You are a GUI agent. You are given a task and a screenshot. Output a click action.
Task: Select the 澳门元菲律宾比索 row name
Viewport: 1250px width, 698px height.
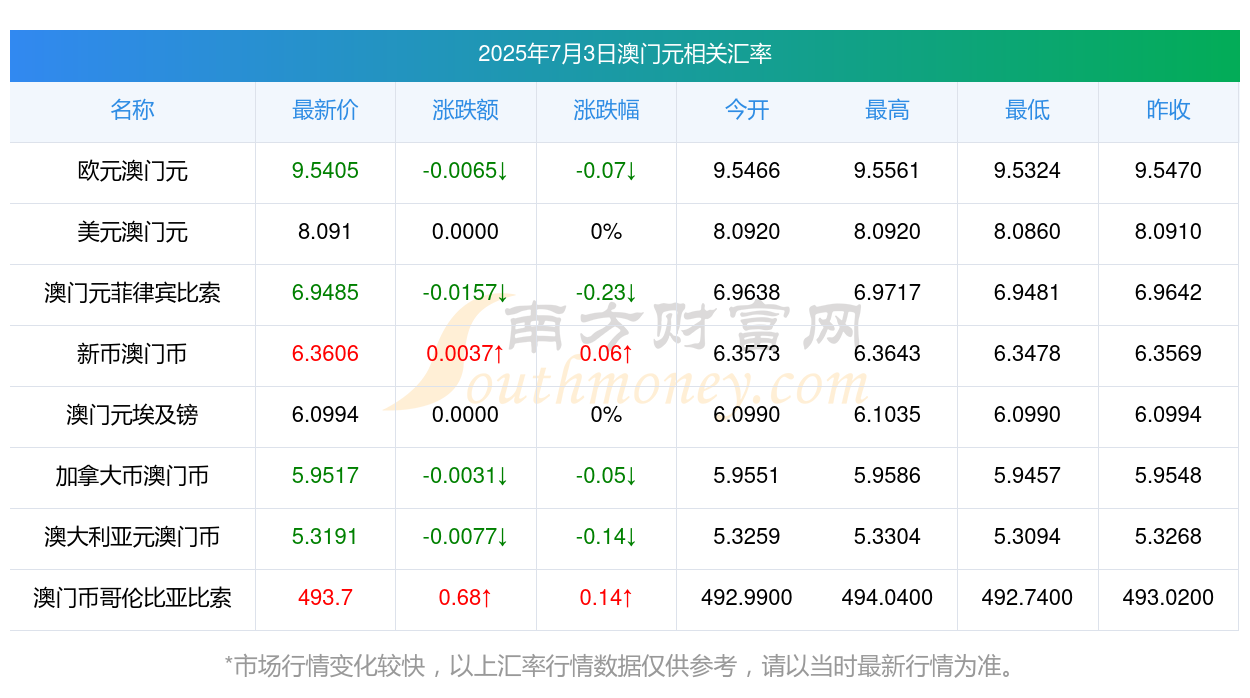(132, 293)
